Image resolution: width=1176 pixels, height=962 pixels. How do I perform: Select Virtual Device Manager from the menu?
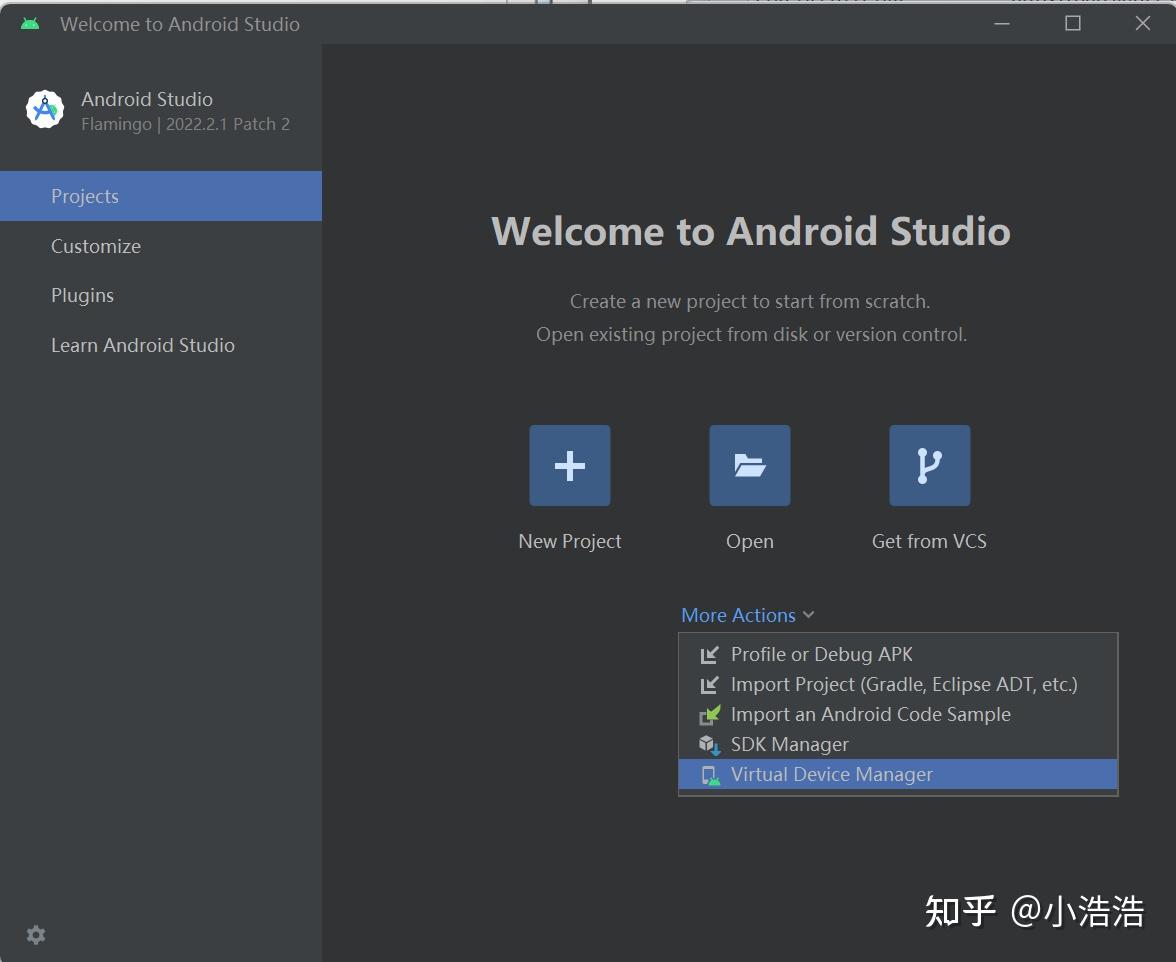click(x=832, y=774)
